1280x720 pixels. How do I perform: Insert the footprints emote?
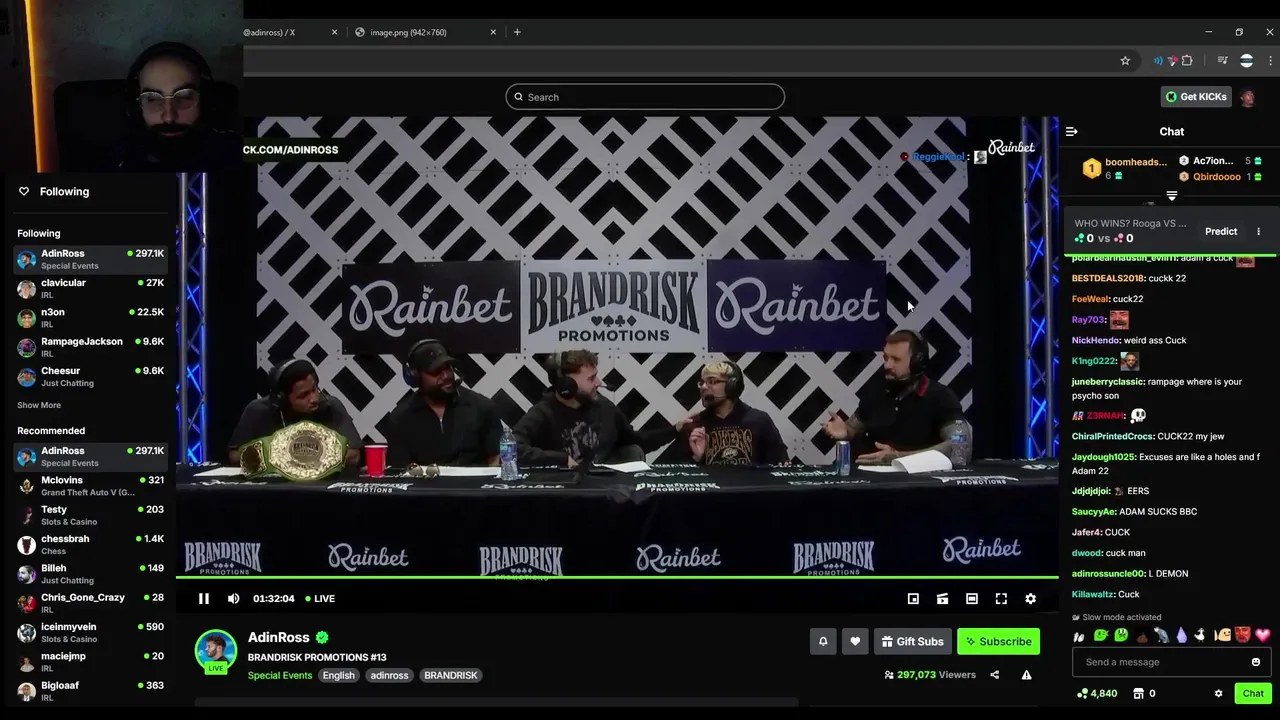(1079, 635)
